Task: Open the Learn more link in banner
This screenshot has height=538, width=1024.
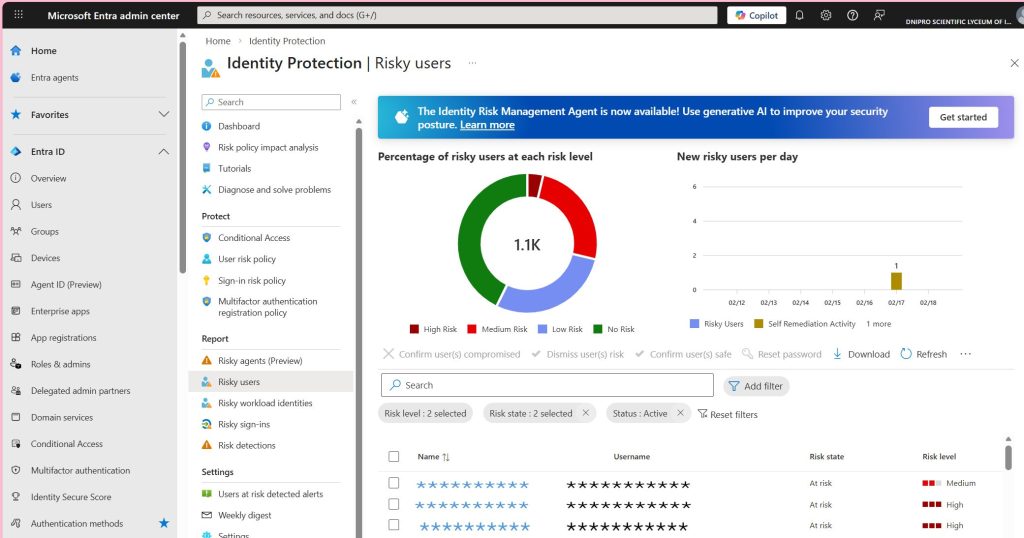Action: tap(487, 125)
